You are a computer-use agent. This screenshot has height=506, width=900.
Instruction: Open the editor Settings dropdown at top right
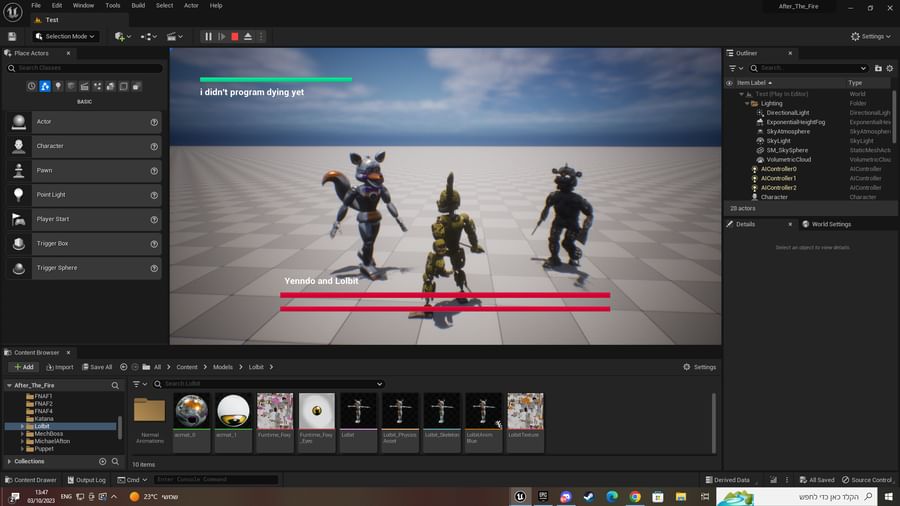point(871,36)
